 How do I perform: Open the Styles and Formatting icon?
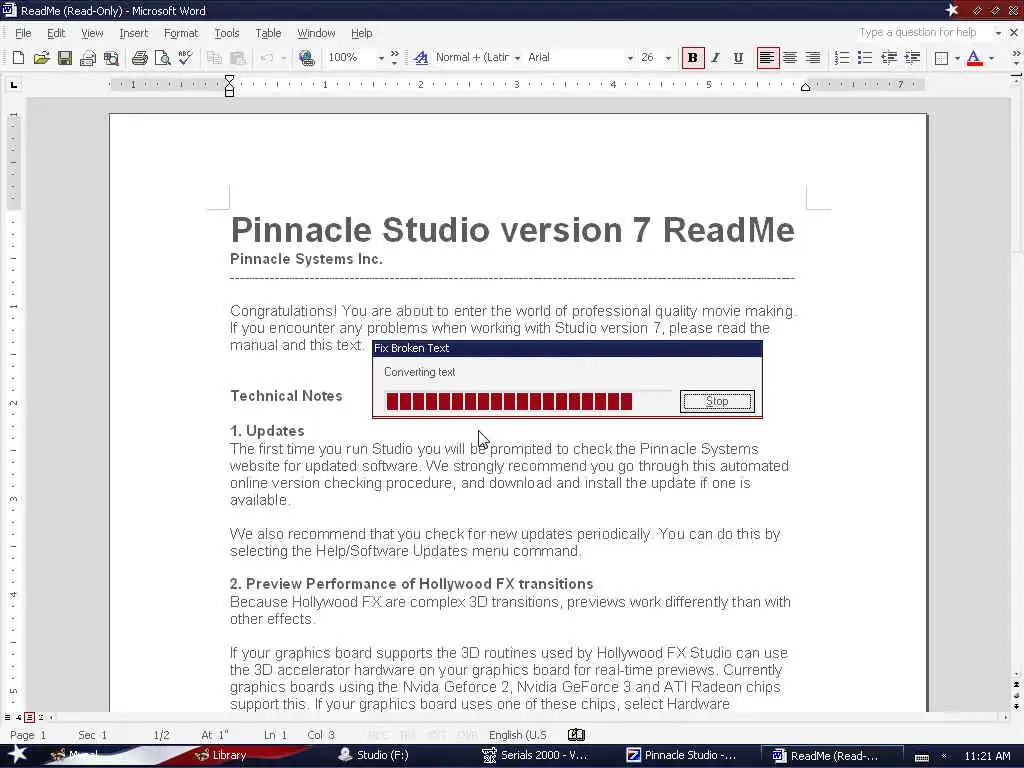[421, 58]
